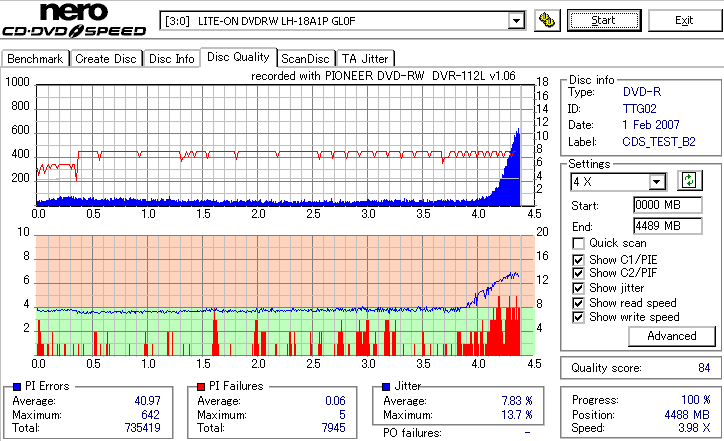
Task: Click PI Failures Total value 7945
Action: coord(333,428)
